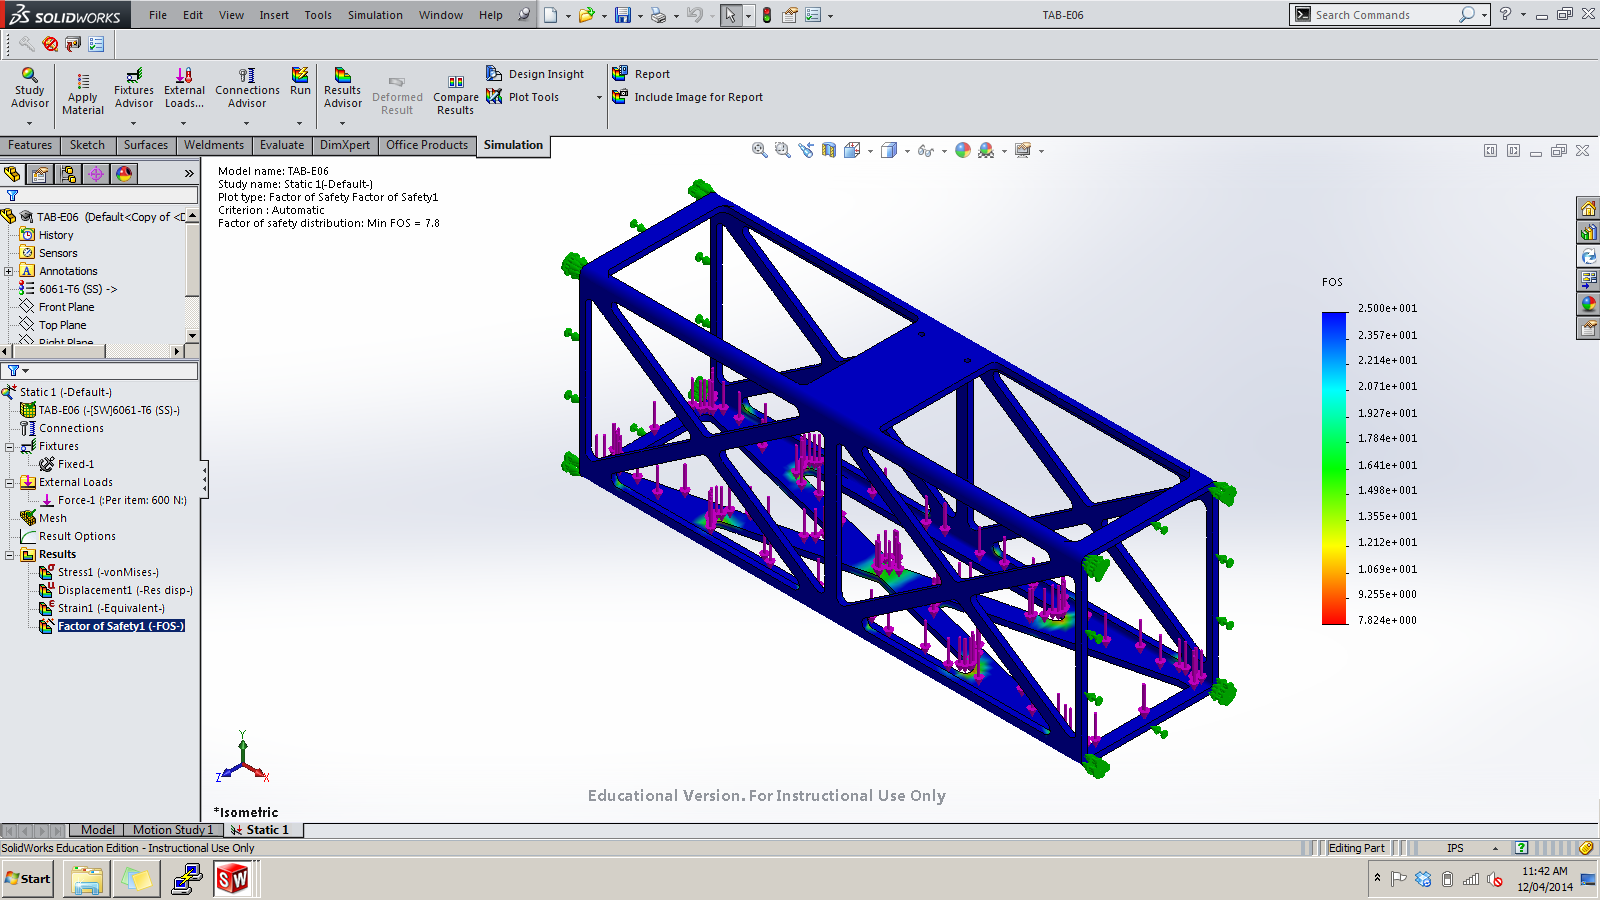Activate the FeatureManager filter funnel
The image size is (1600, 900).
(13, 195)
